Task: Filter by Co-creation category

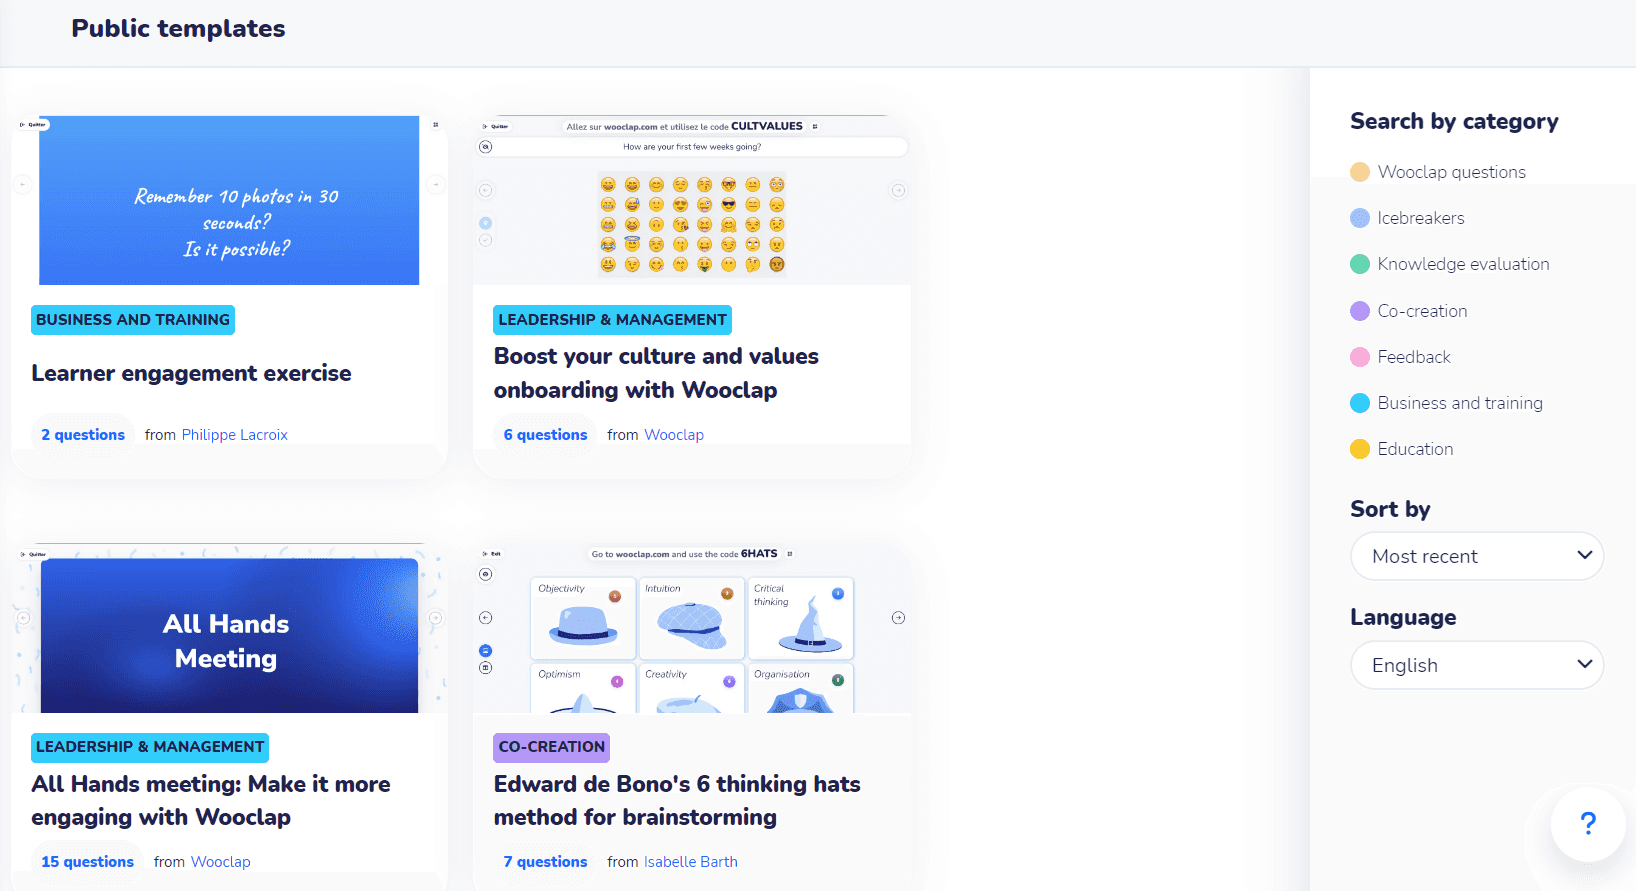Action: coord(1409,311)
